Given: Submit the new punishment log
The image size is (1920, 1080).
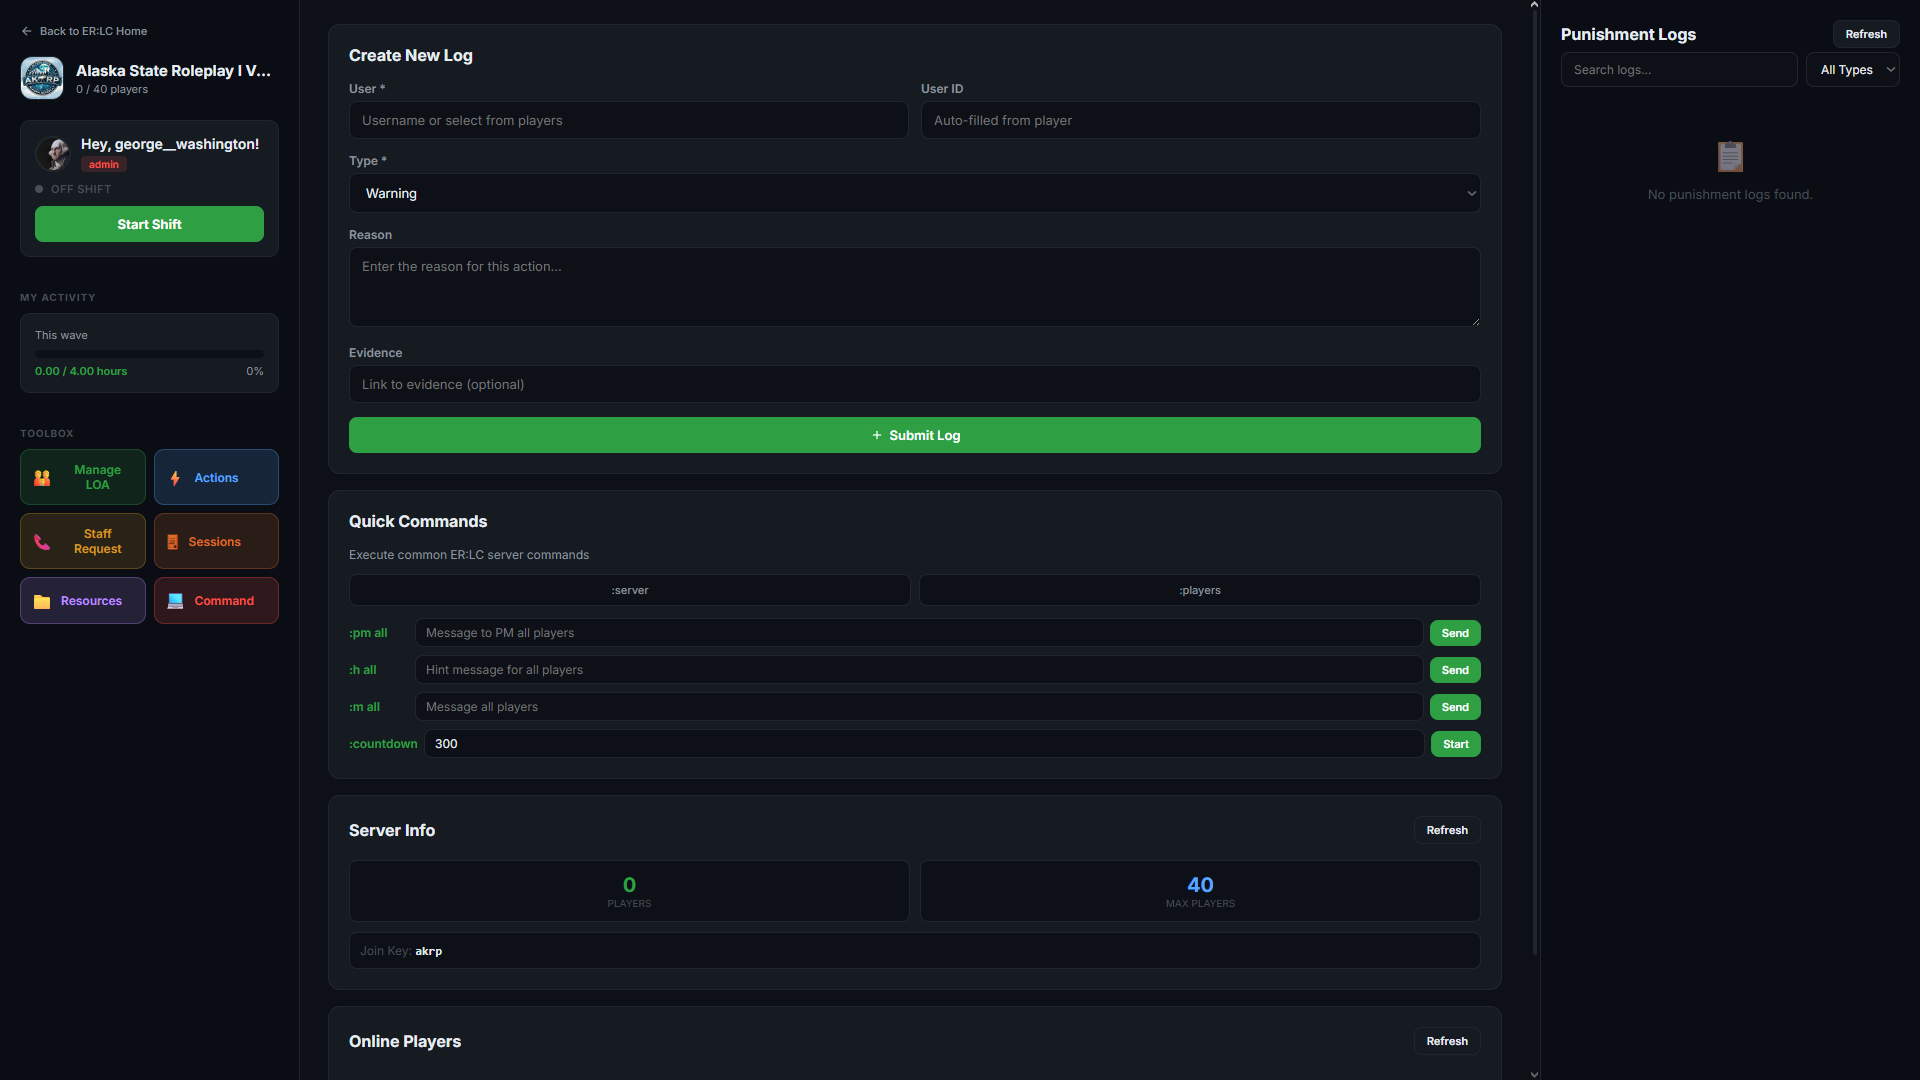Looking at the screenshot, I should pos(914,435).
